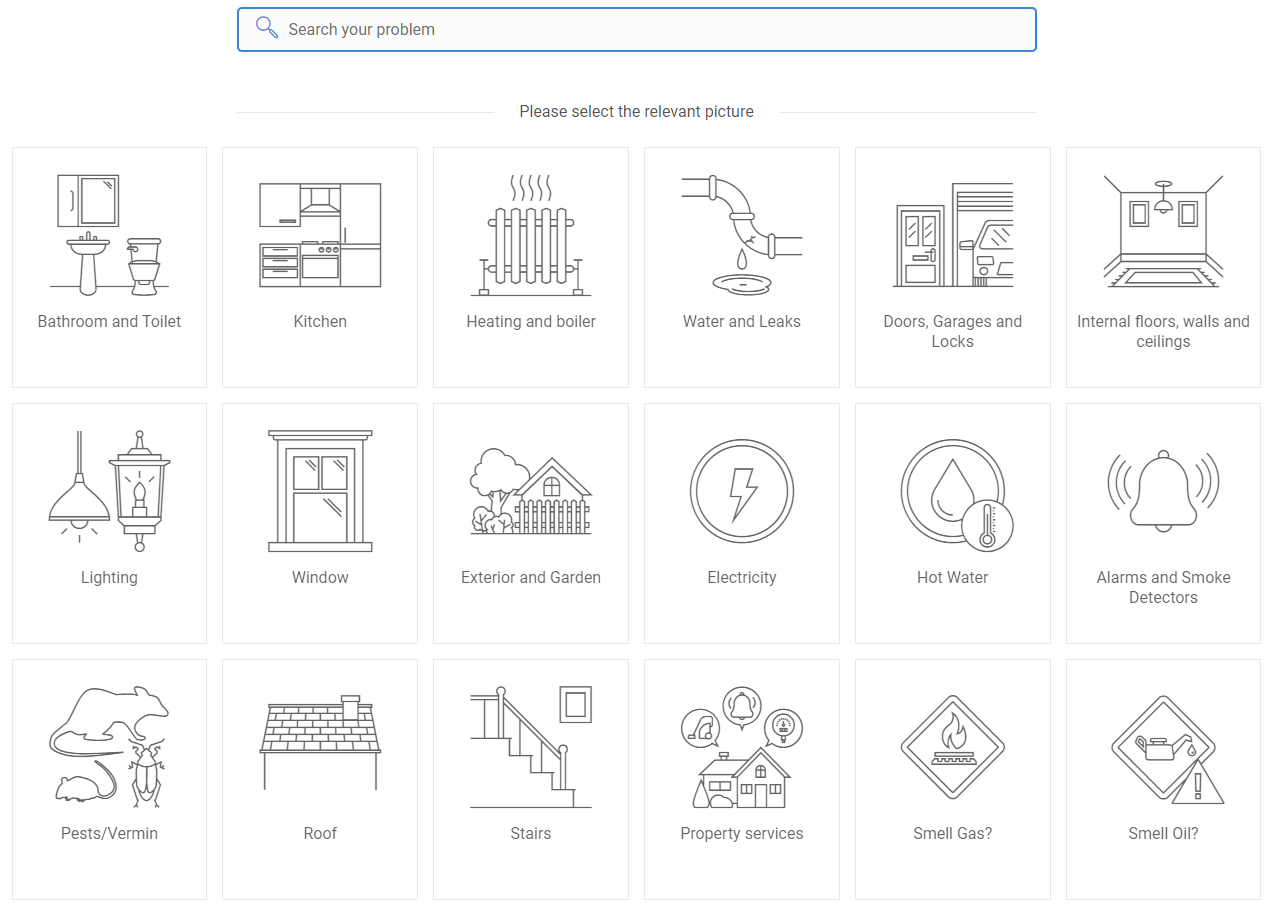
Task: Select the Lighting lamp icon
Action: click(x=109, y=491)
